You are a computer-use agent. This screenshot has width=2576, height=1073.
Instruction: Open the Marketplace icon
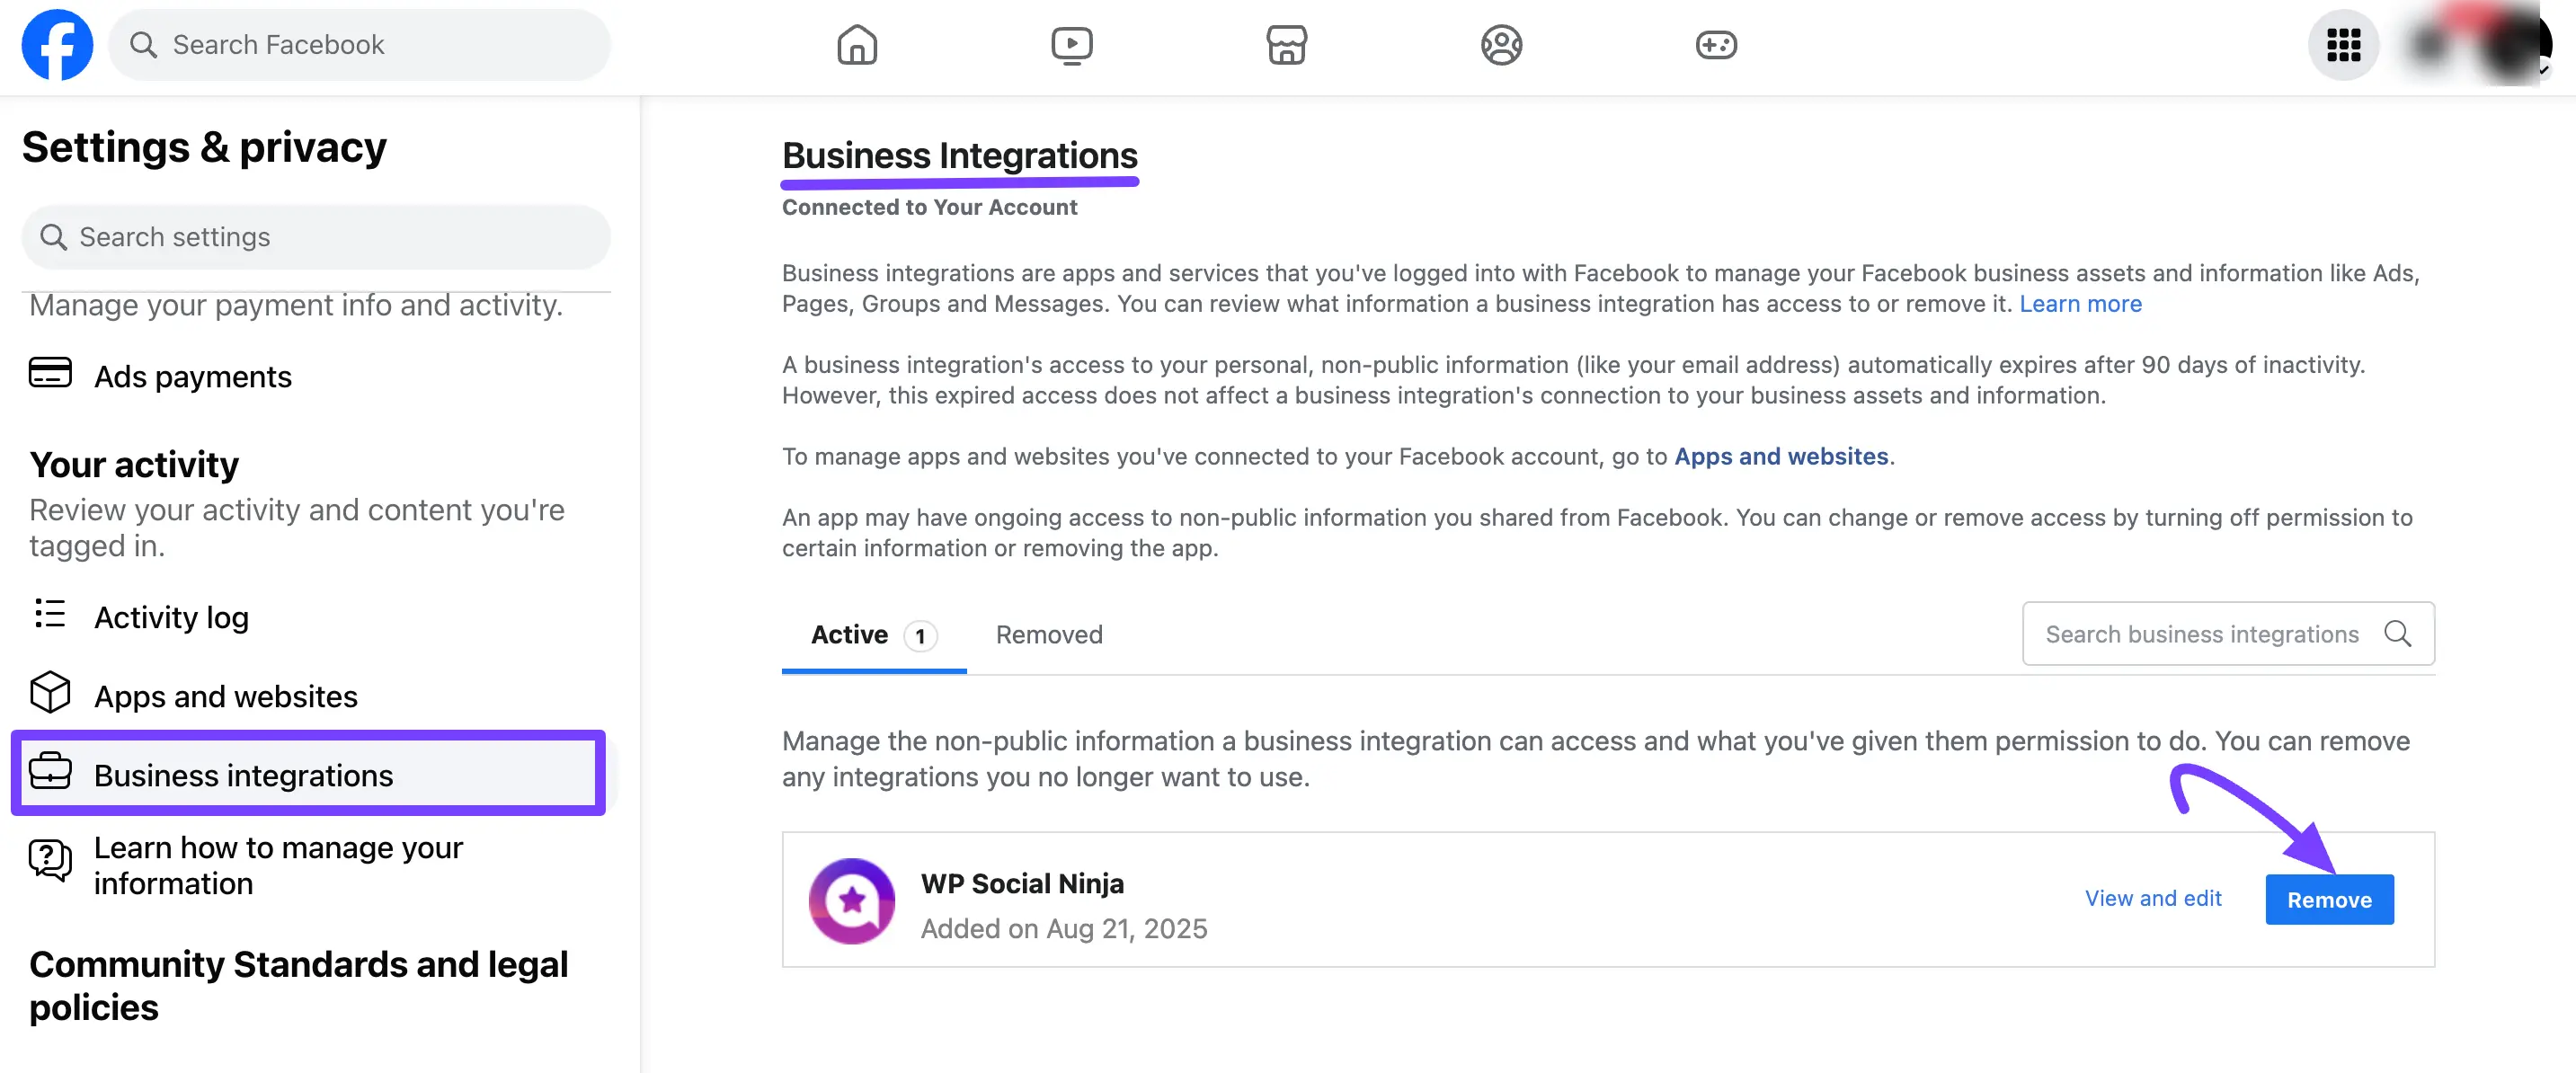click(x=1286, y=44)
